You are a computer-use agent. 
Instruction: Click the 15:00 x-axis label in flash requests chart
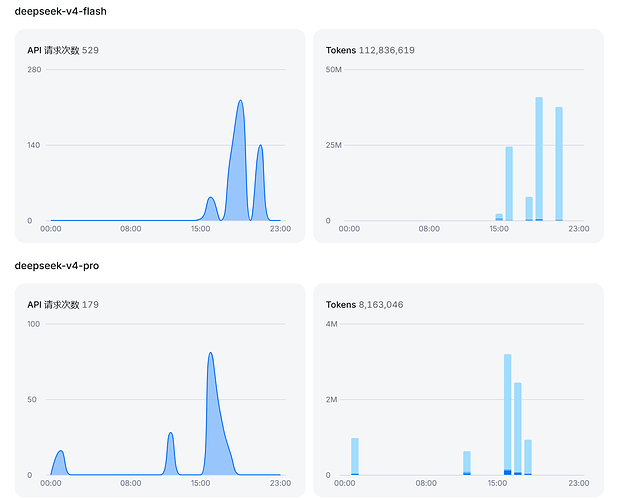[x=200, y=229]
